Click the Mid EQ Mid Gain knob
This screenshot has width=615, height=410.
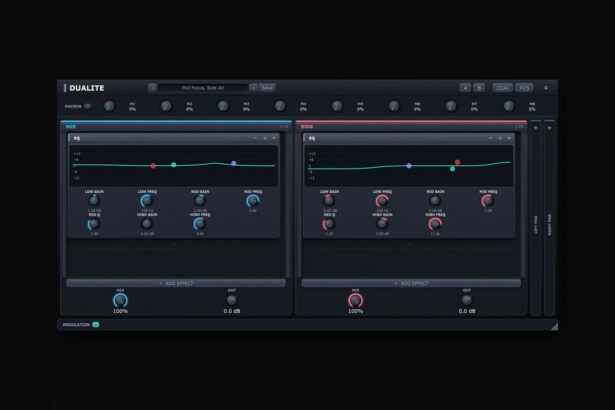point(200,200)
